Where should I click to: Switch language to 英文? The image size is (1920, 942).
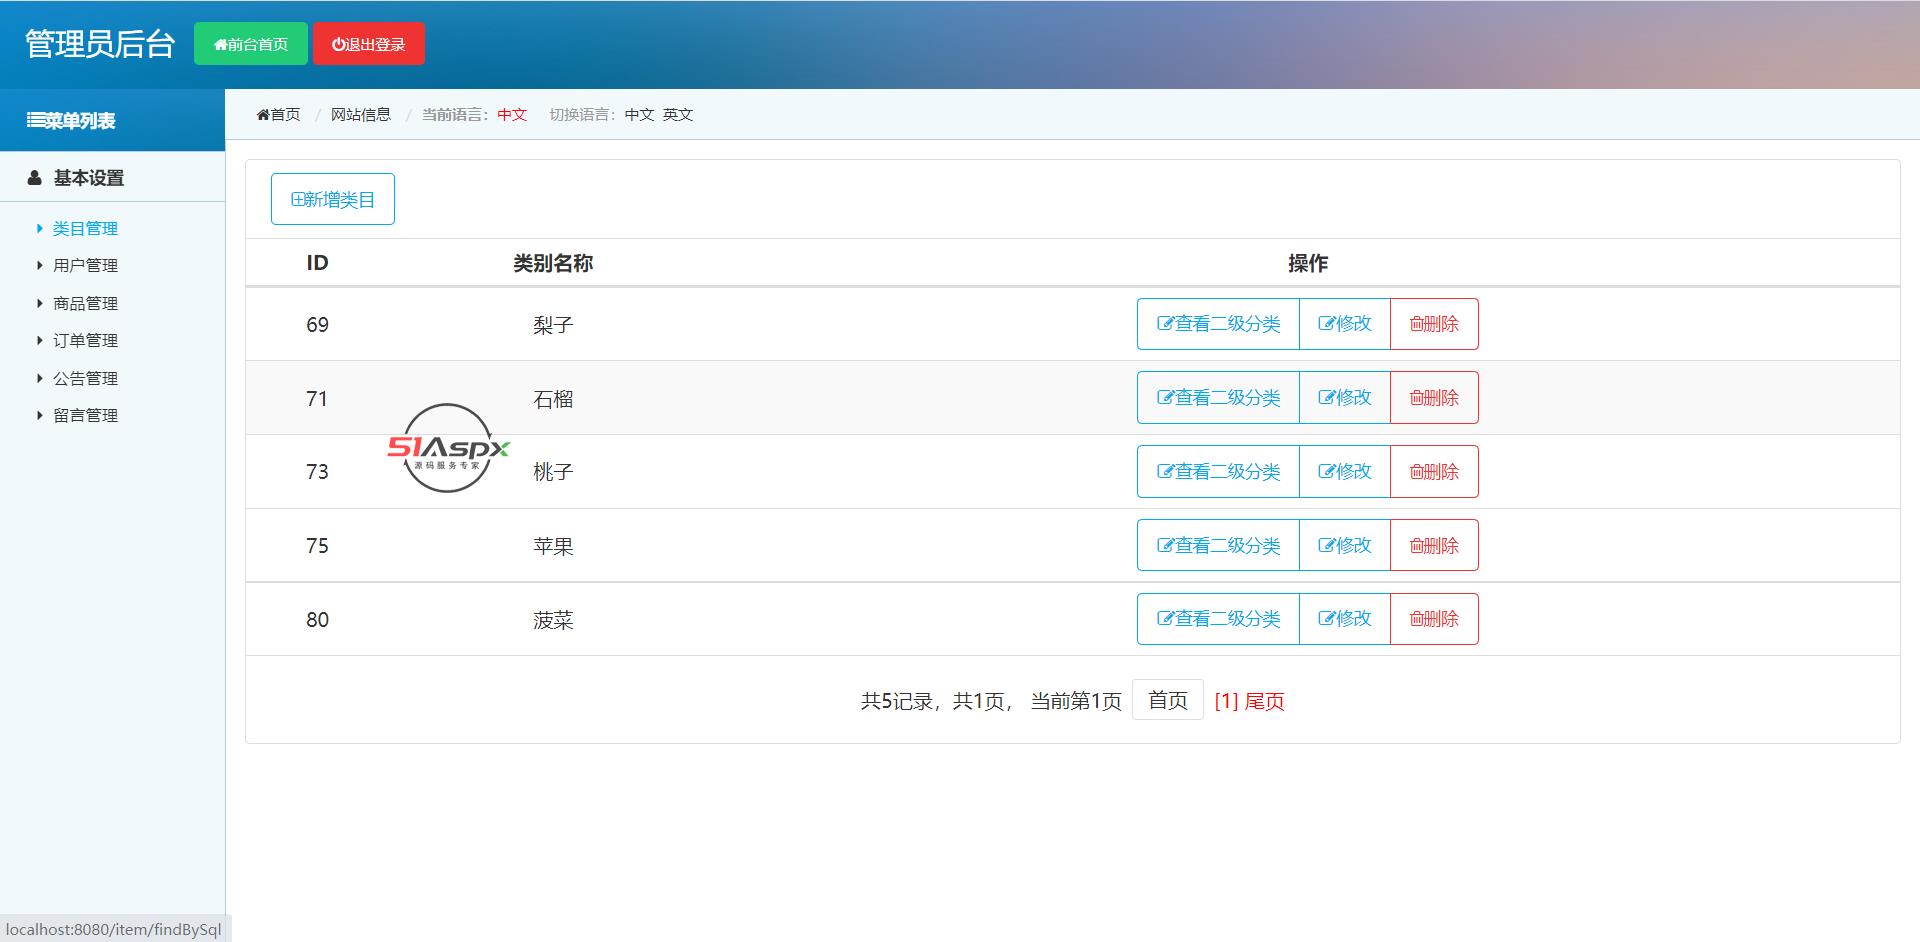[677, 115]
